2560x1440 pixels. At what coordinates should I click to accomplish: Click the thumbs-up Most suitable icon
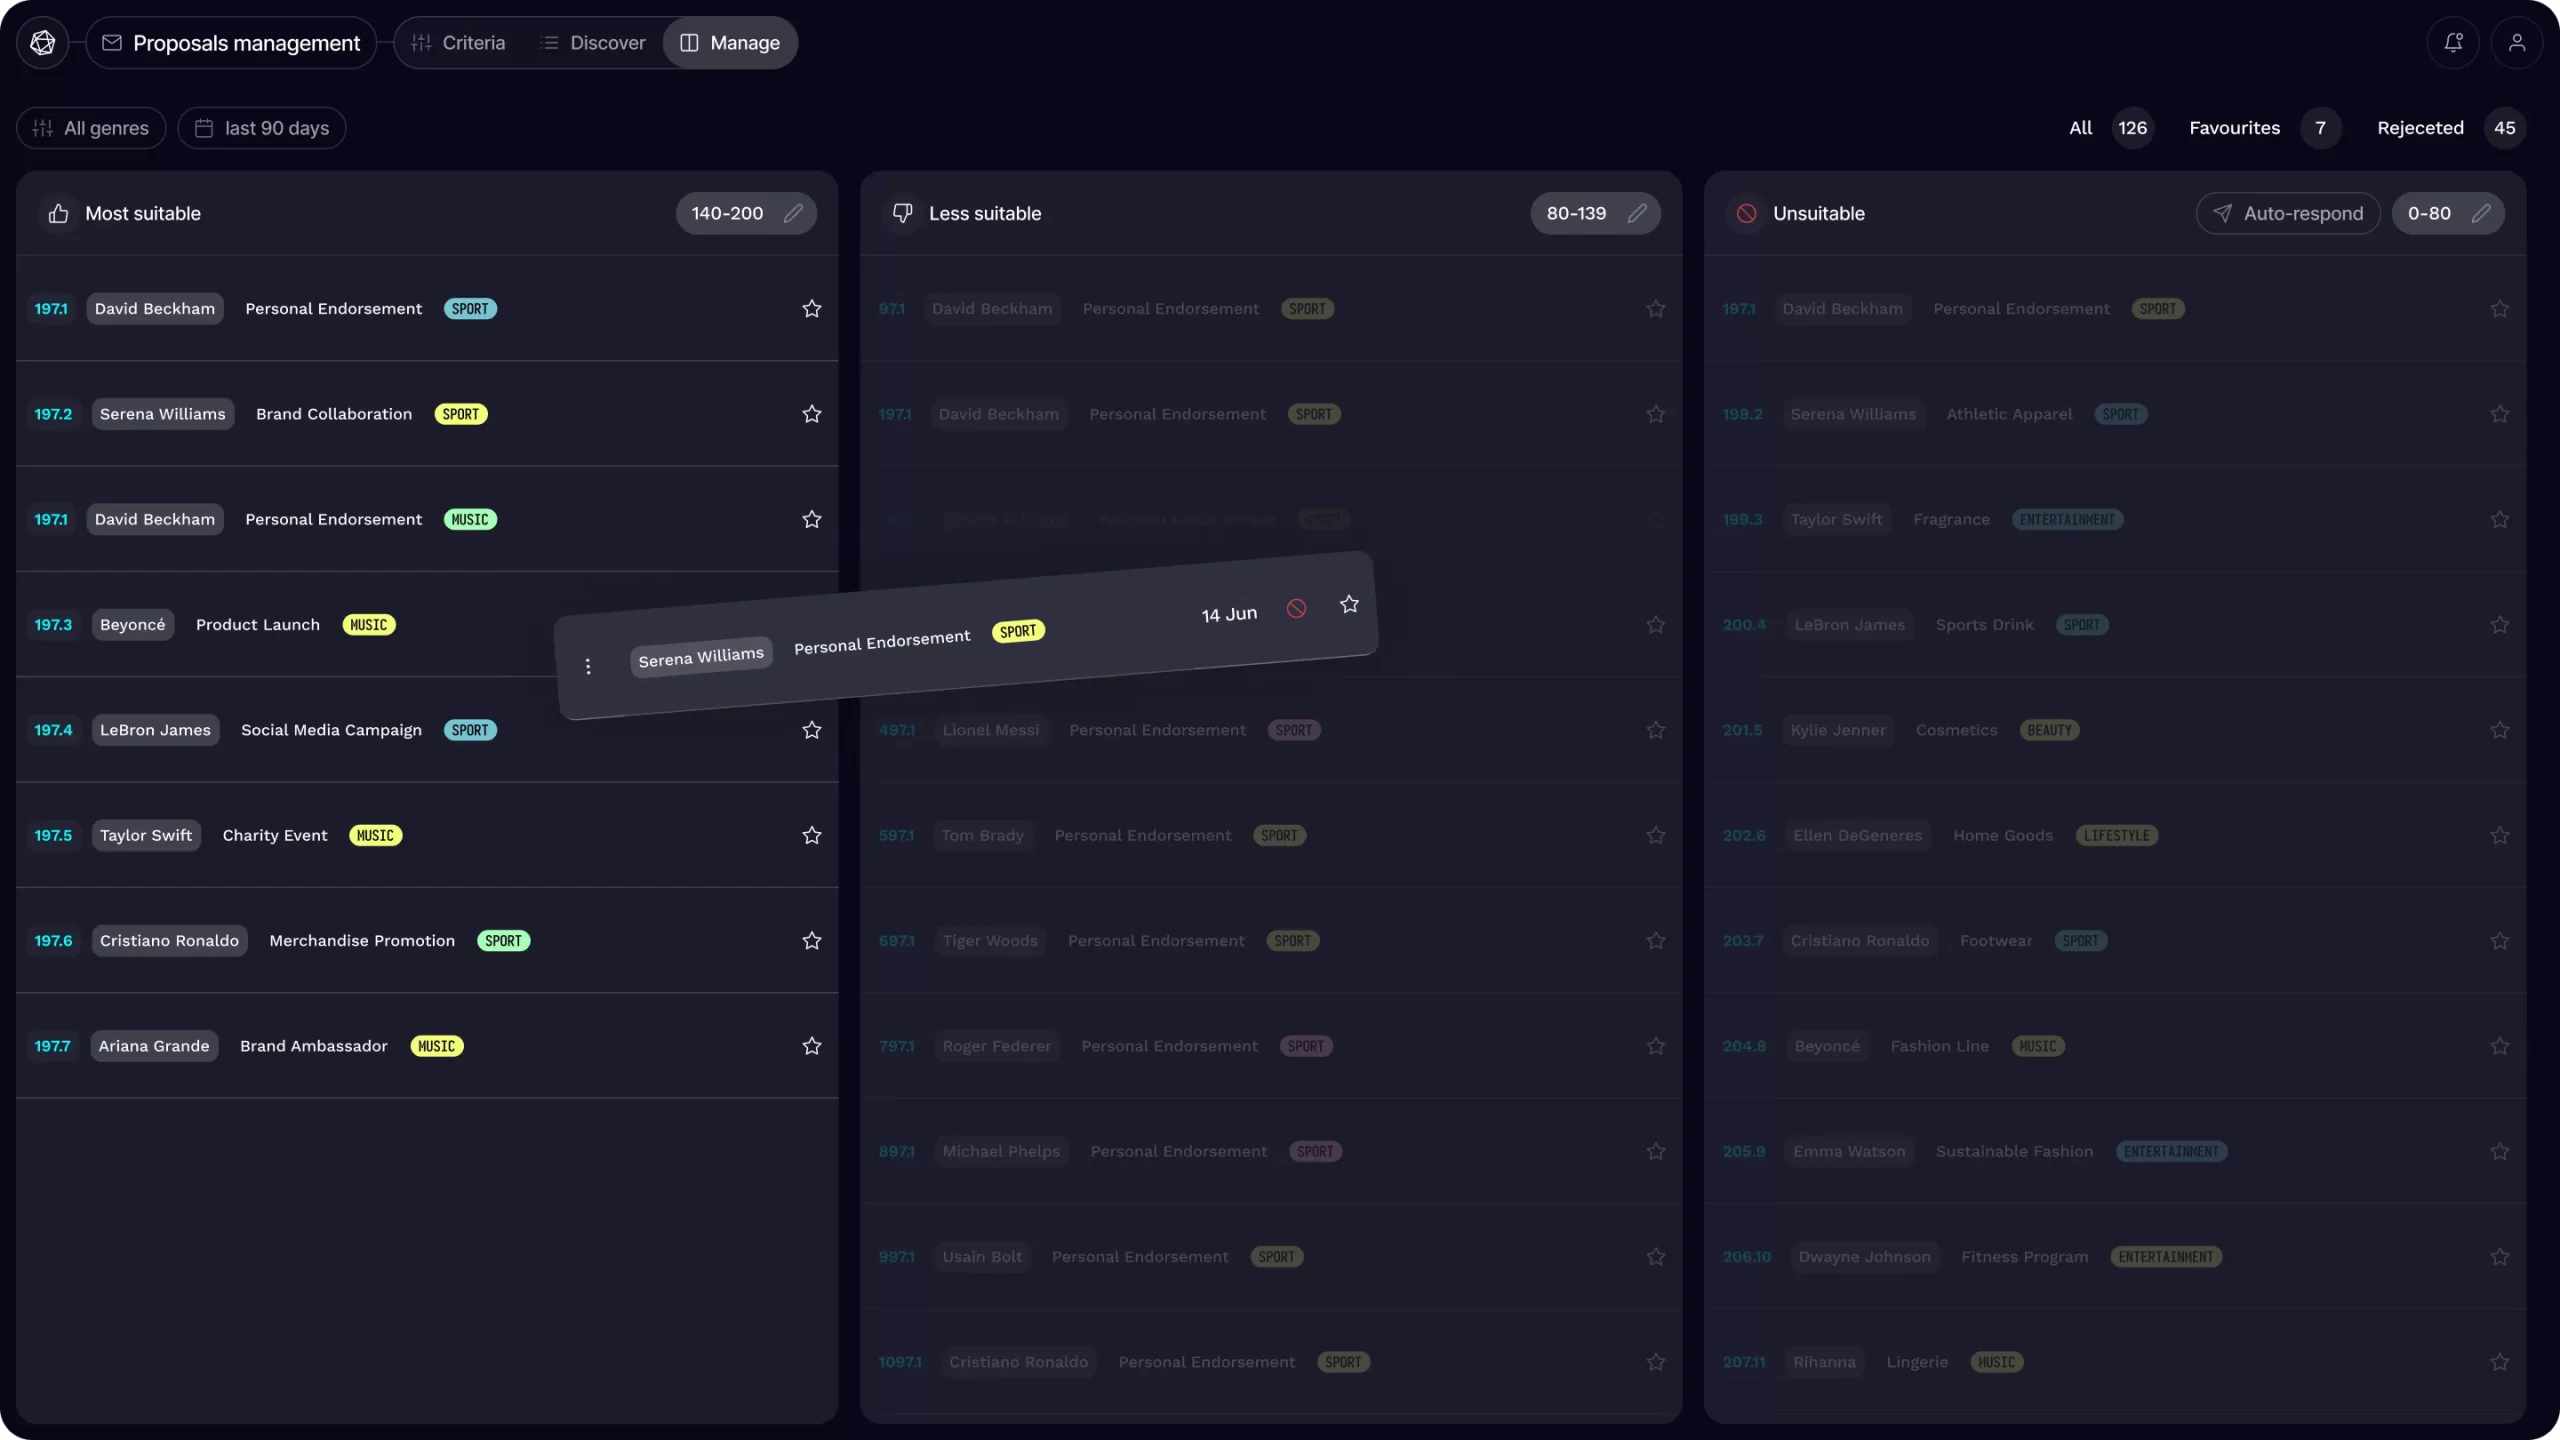(58, 213)
